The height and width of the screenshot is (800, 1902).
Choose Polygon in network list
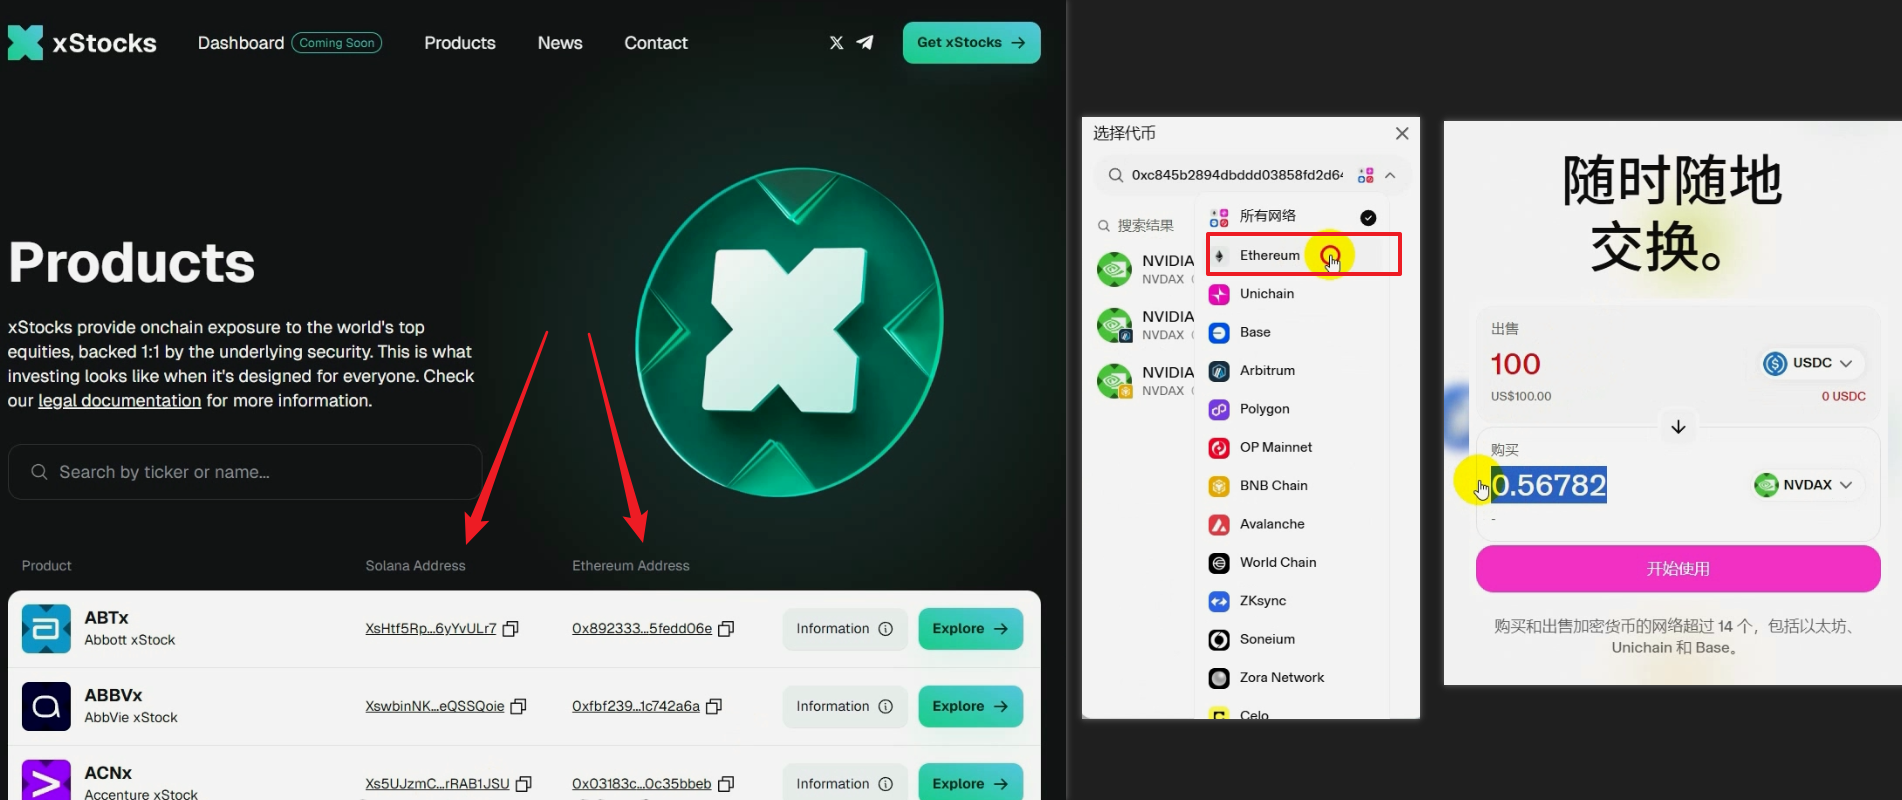click(x=1294, y=410)
